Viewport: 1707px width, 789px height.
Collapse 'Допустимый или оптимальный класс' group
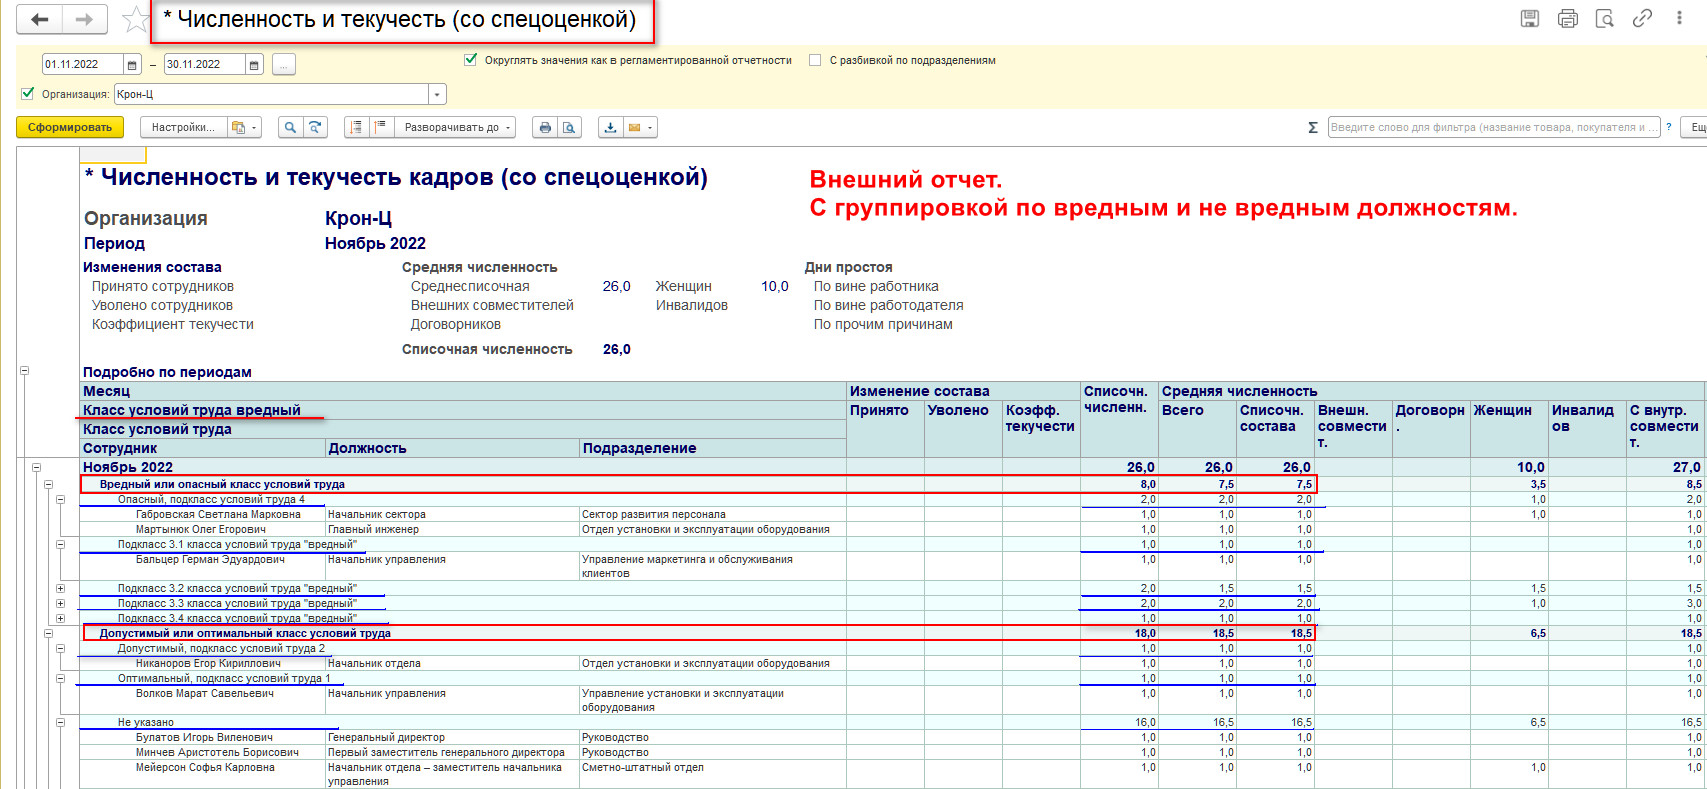pos(48,633)
